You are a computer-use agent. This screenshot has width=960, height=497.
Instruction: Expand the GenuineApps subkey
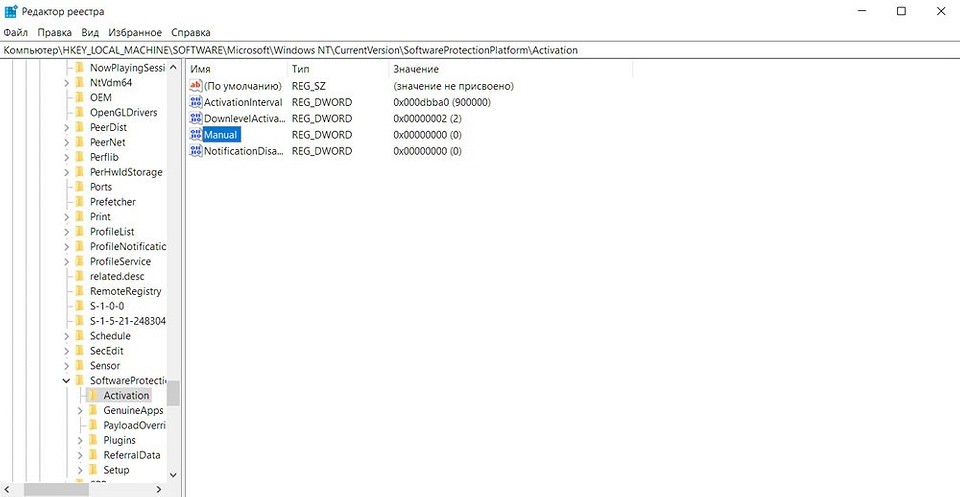click(80, 410)
